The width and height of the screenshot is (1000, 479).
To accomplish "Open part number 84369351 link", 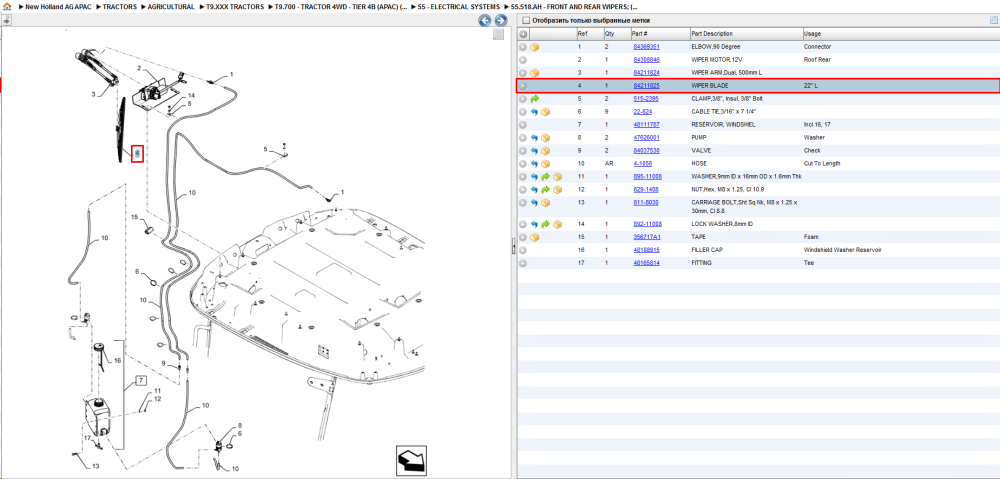I will (646, 47).
